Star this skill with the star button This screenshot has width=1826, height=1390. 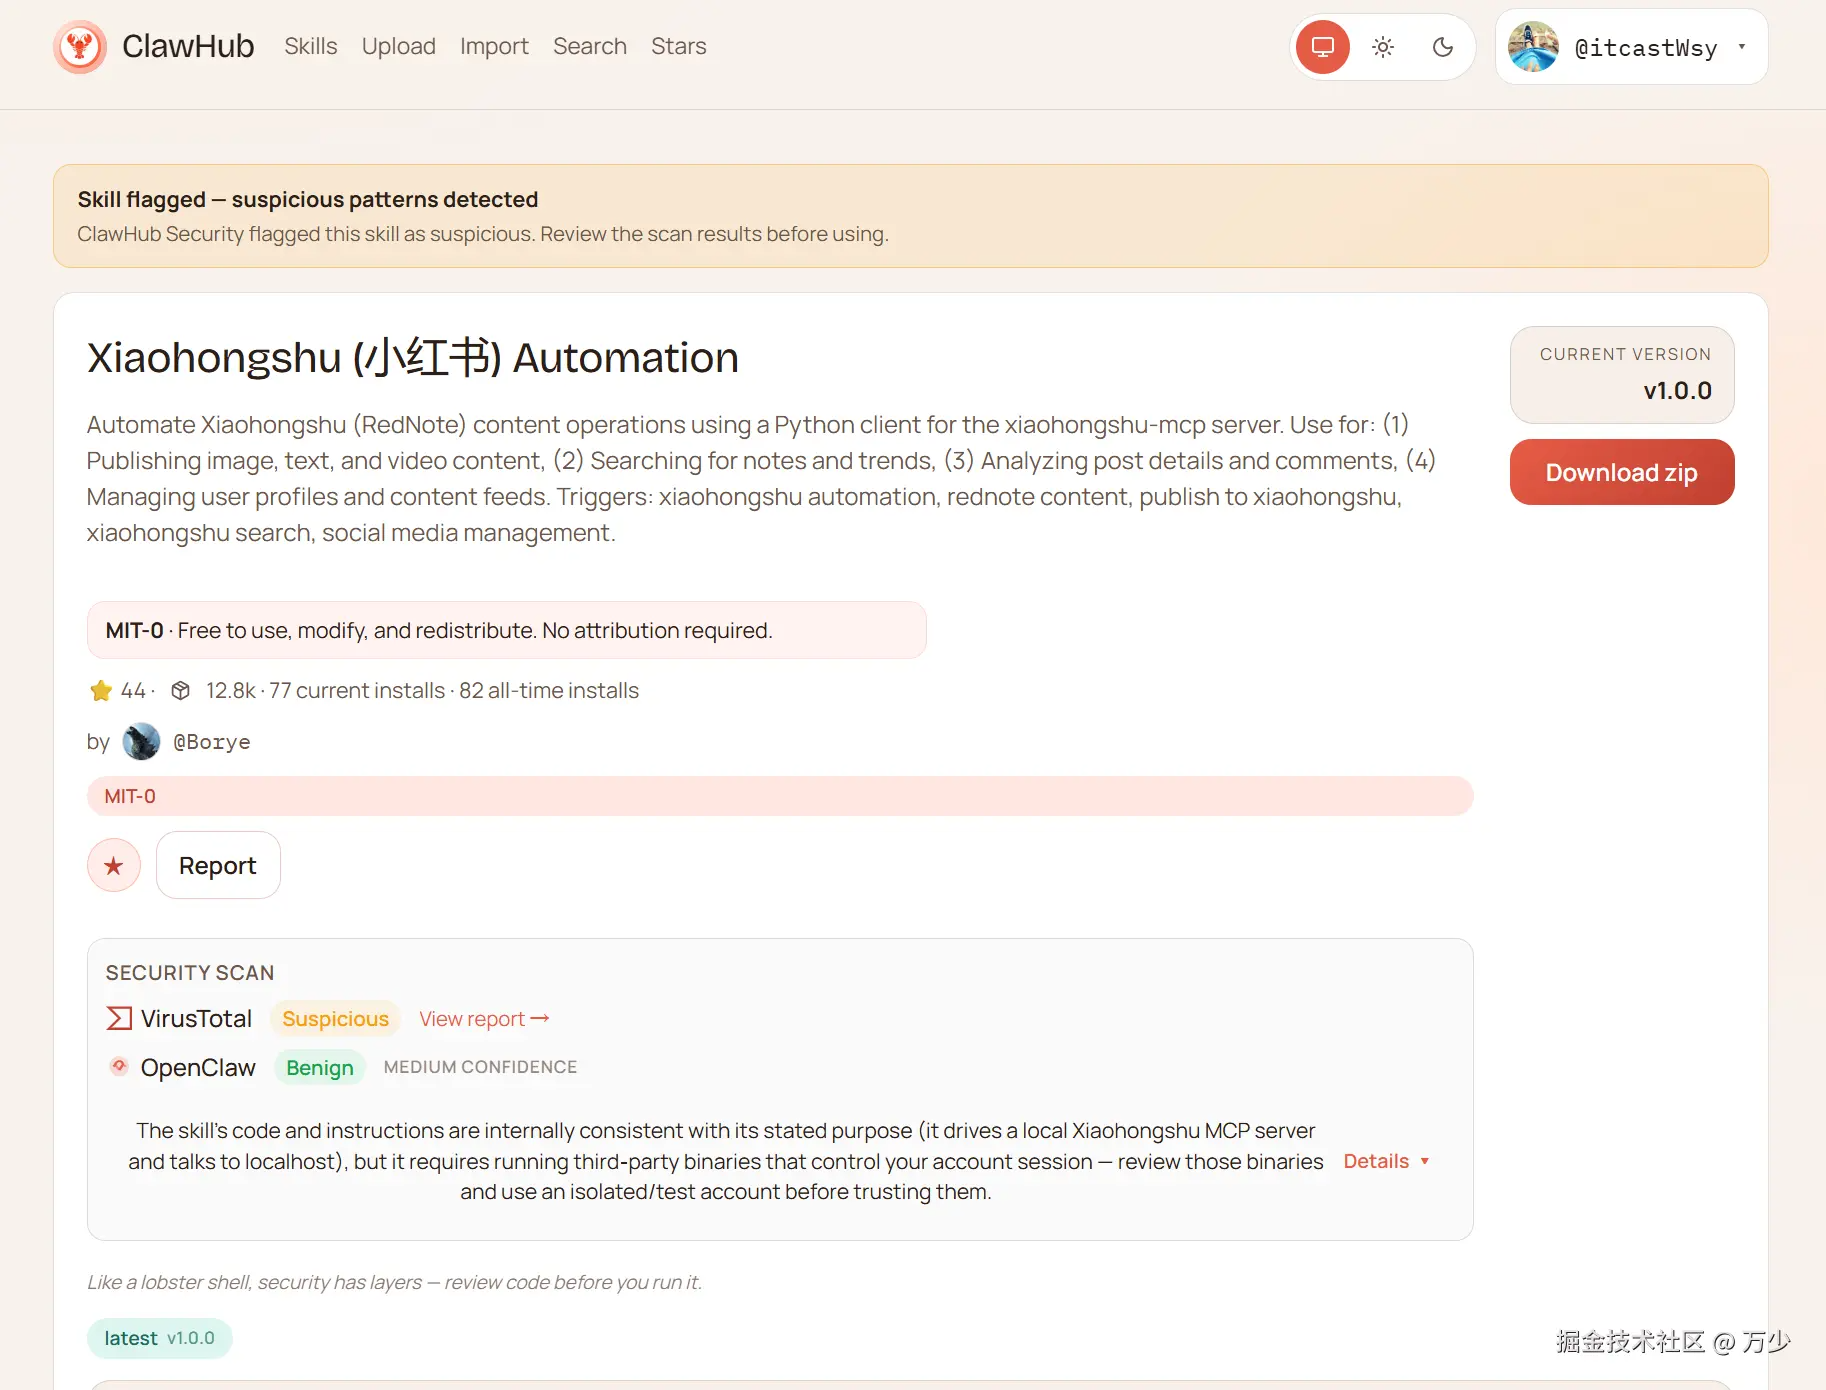[114, 865]
